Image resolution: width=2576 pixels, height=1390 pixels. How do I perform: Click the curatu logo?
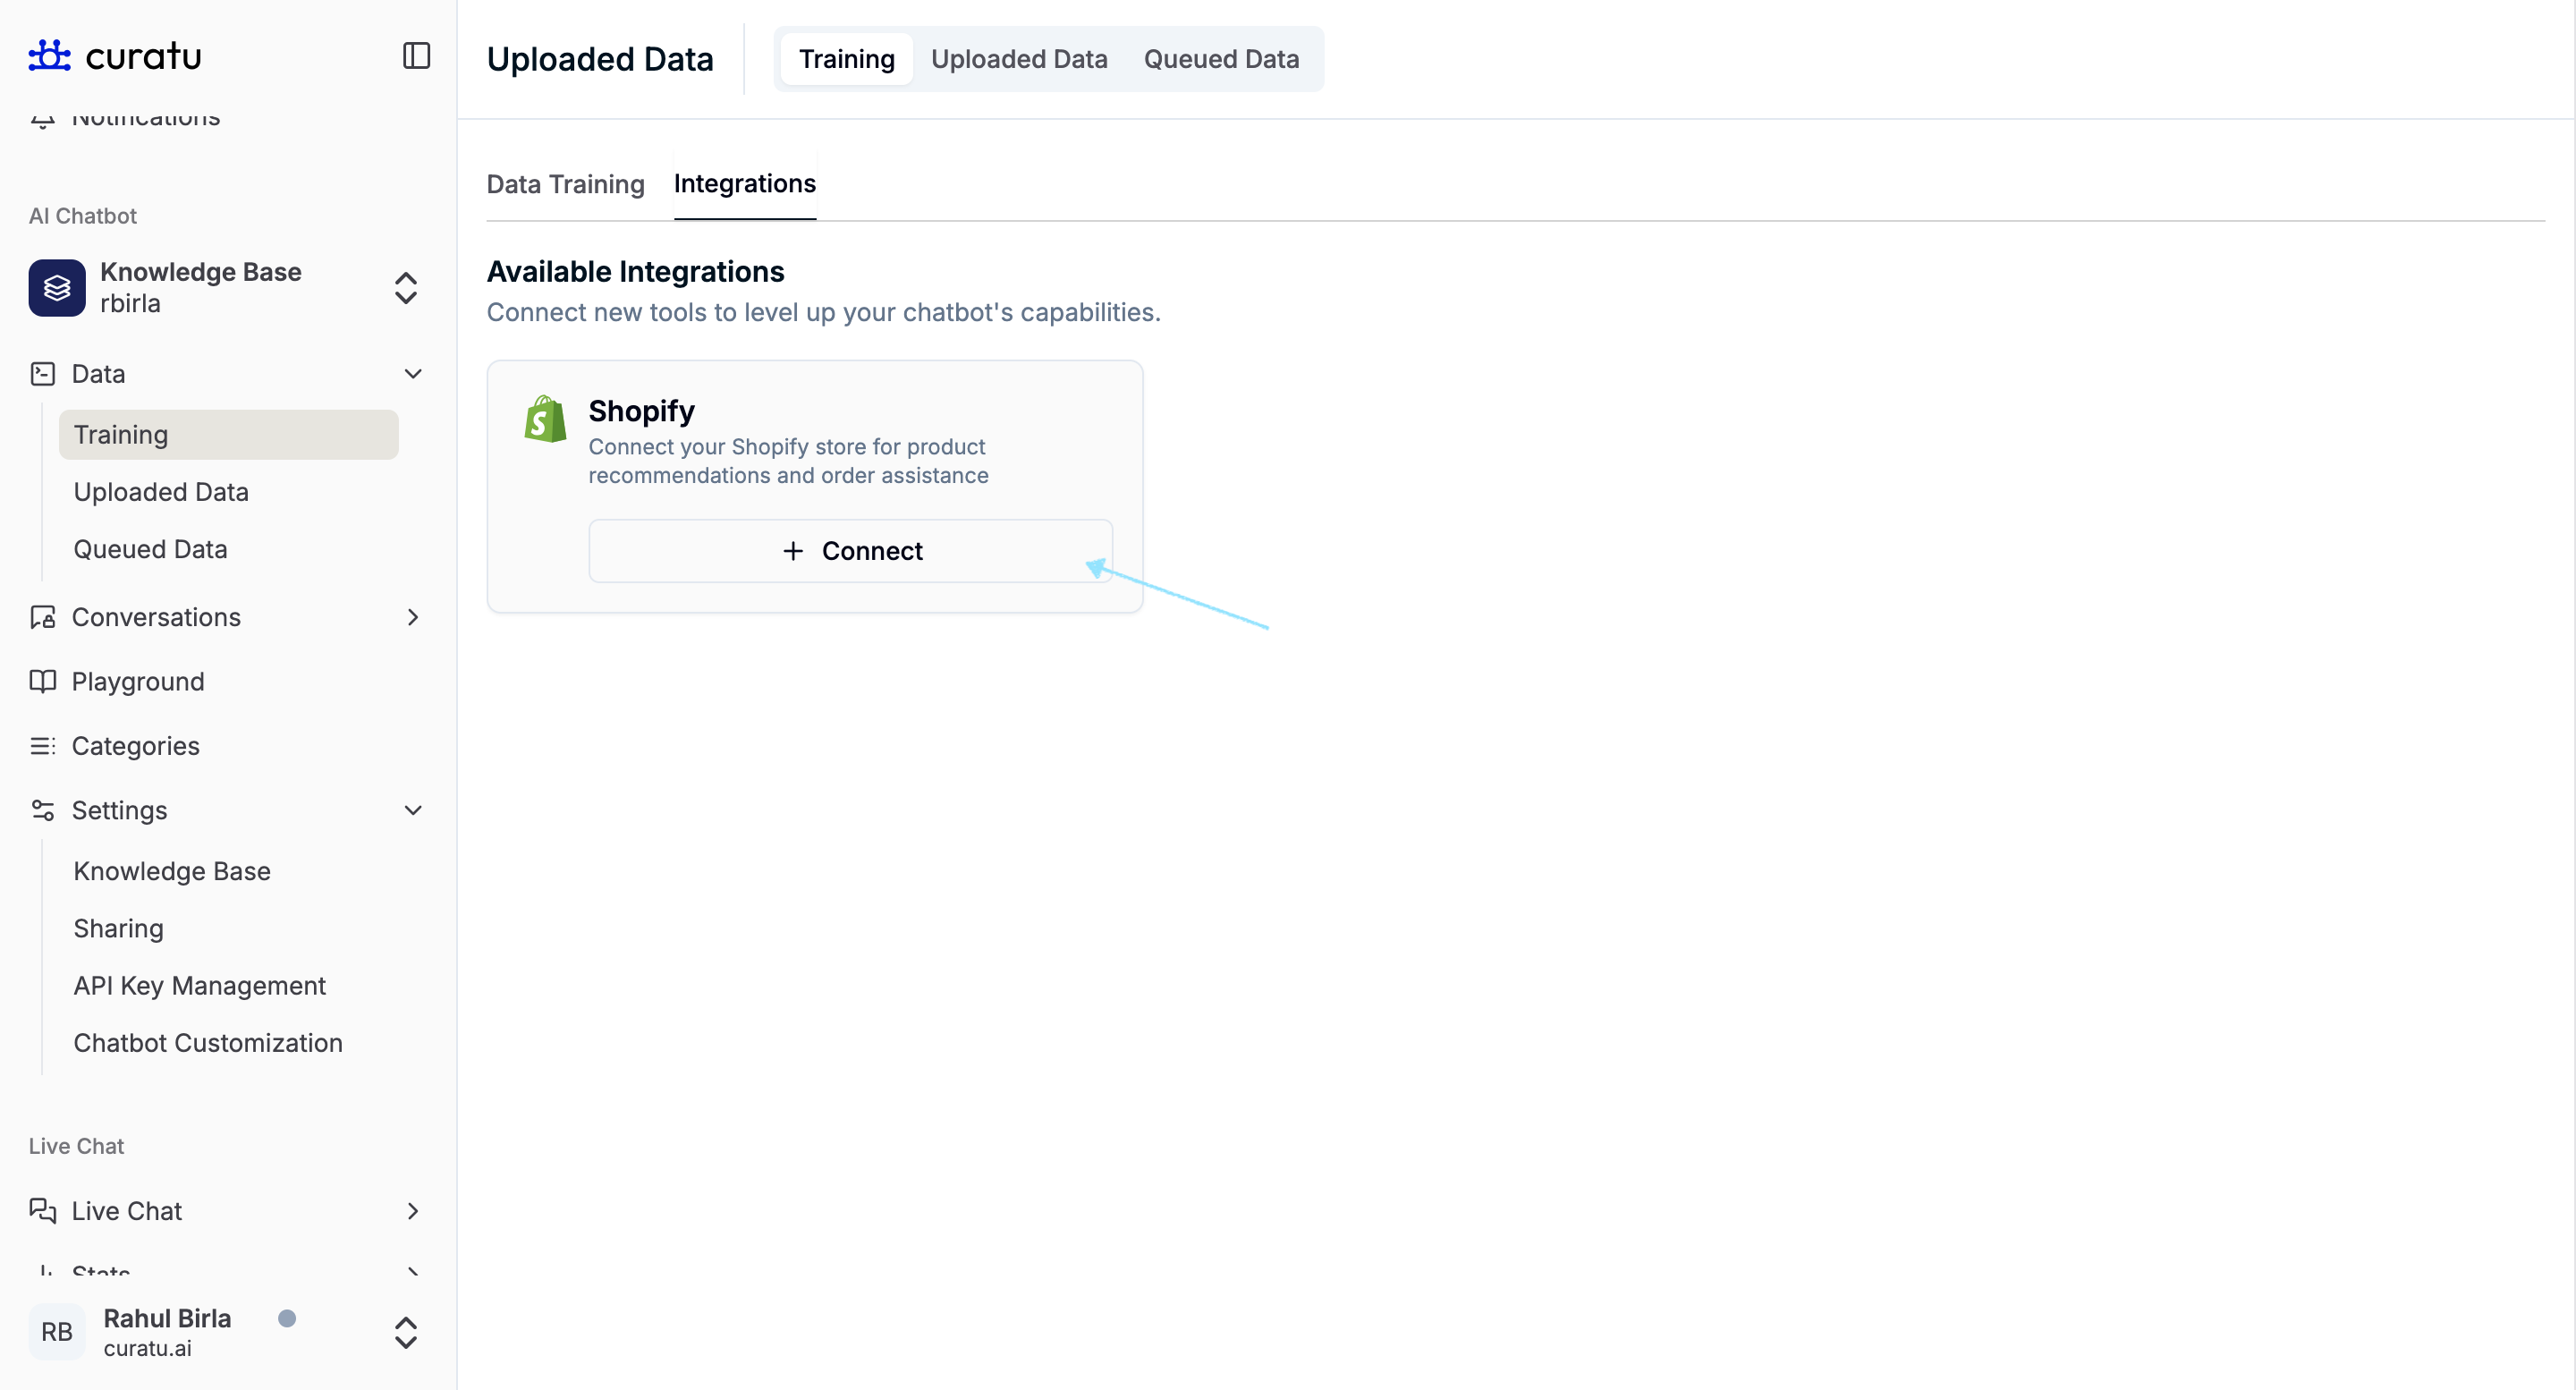[114, 55]
